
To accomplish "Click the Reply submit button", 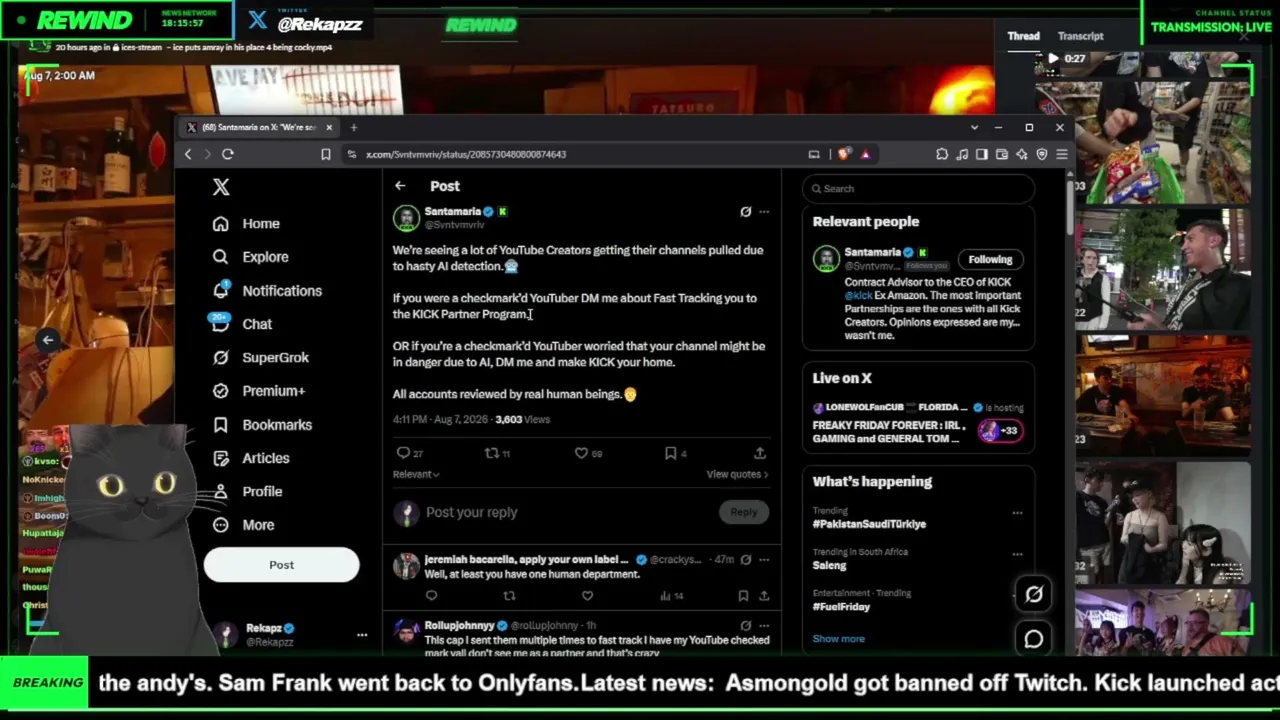I will [x=743, y=512].
